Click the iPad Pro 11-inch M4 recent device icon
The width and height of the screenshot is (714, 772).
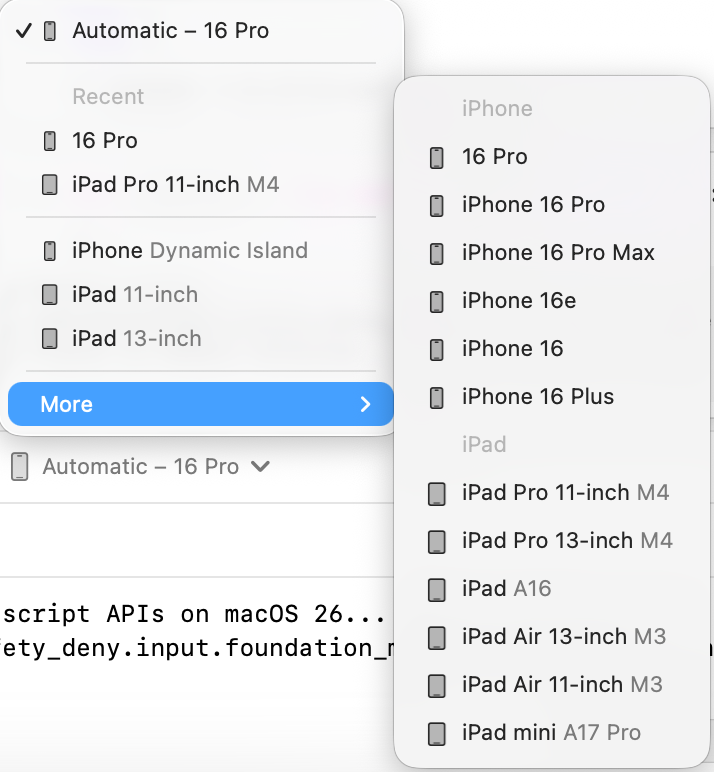[x=50, y=185]
